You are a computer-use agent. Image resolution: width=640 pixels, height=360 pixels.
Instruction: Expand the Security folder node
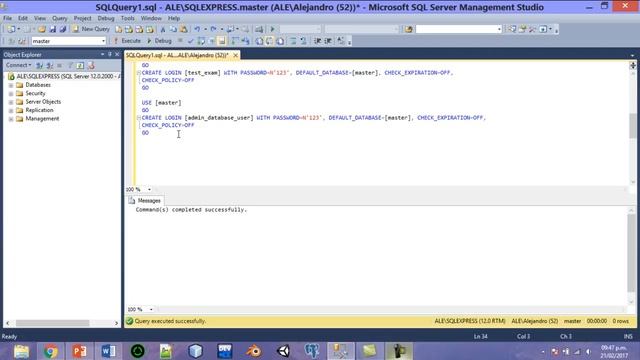click(x=11, y=94)
